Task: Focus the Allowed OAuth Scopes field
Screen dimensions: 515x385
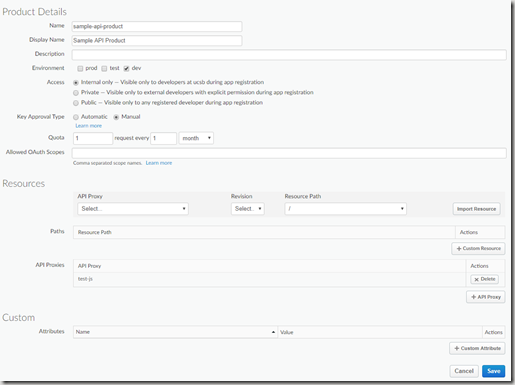Action: tap(289, 153)
